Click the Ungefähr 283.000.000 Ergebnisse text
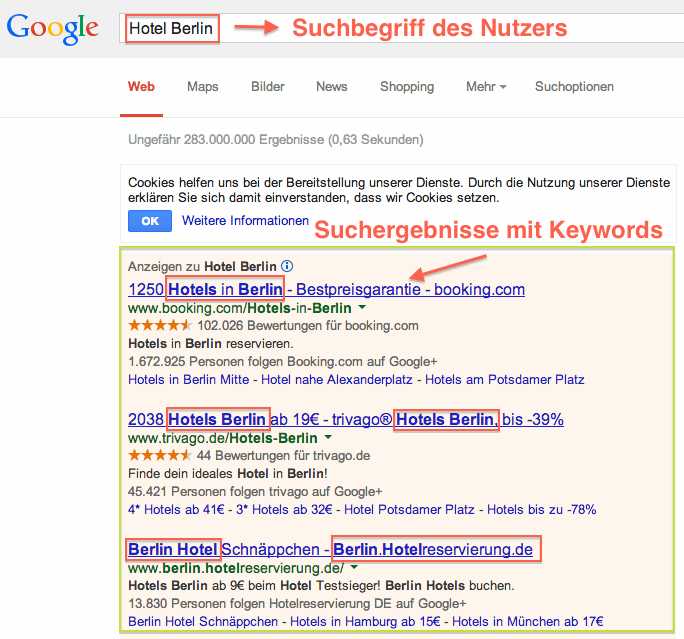684x639 pixels. [276, 140]
